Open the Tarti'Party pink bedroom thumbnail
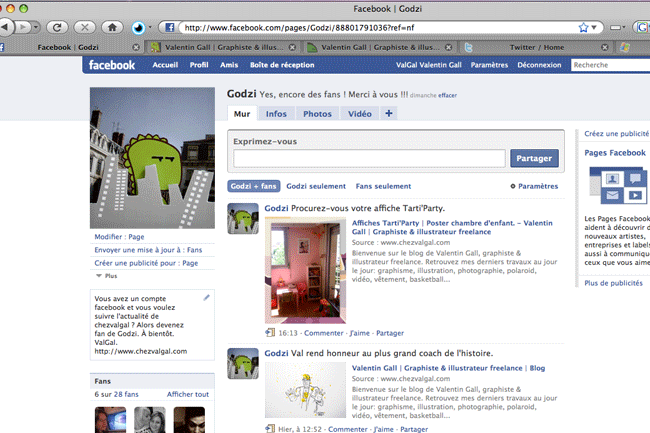Viewport: 650px width, 433px height. point(305,270)
